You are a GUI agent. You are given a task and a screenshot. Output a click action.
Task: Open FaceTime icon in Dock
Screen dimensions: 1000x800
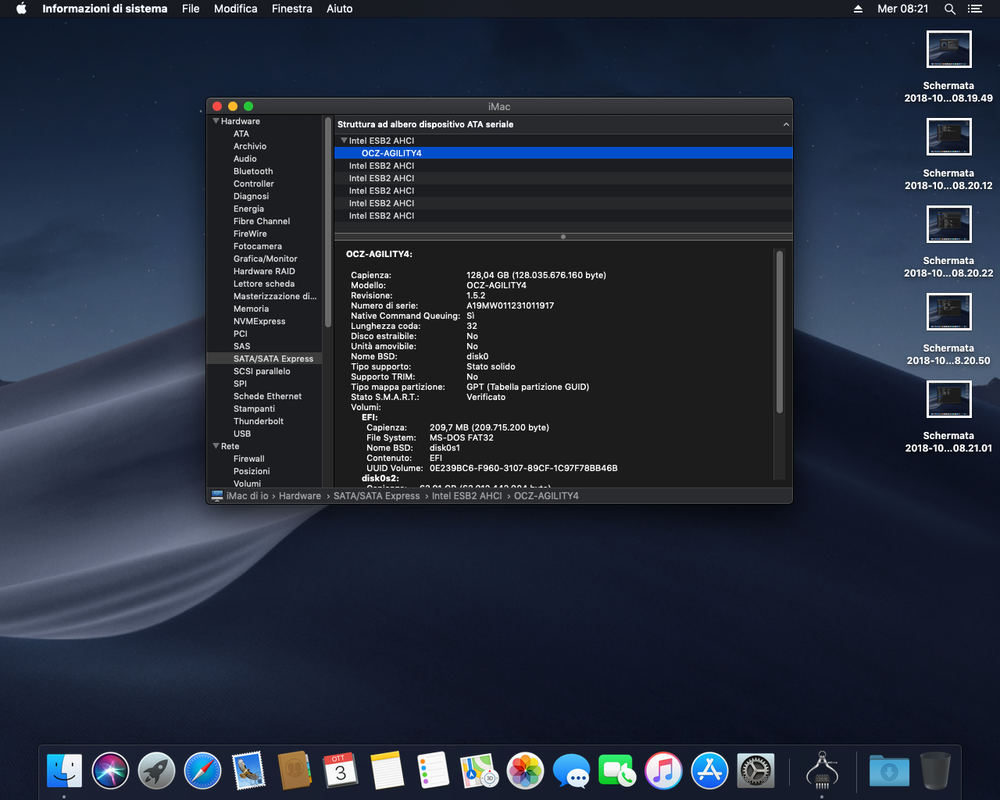(x=617, y=771)
